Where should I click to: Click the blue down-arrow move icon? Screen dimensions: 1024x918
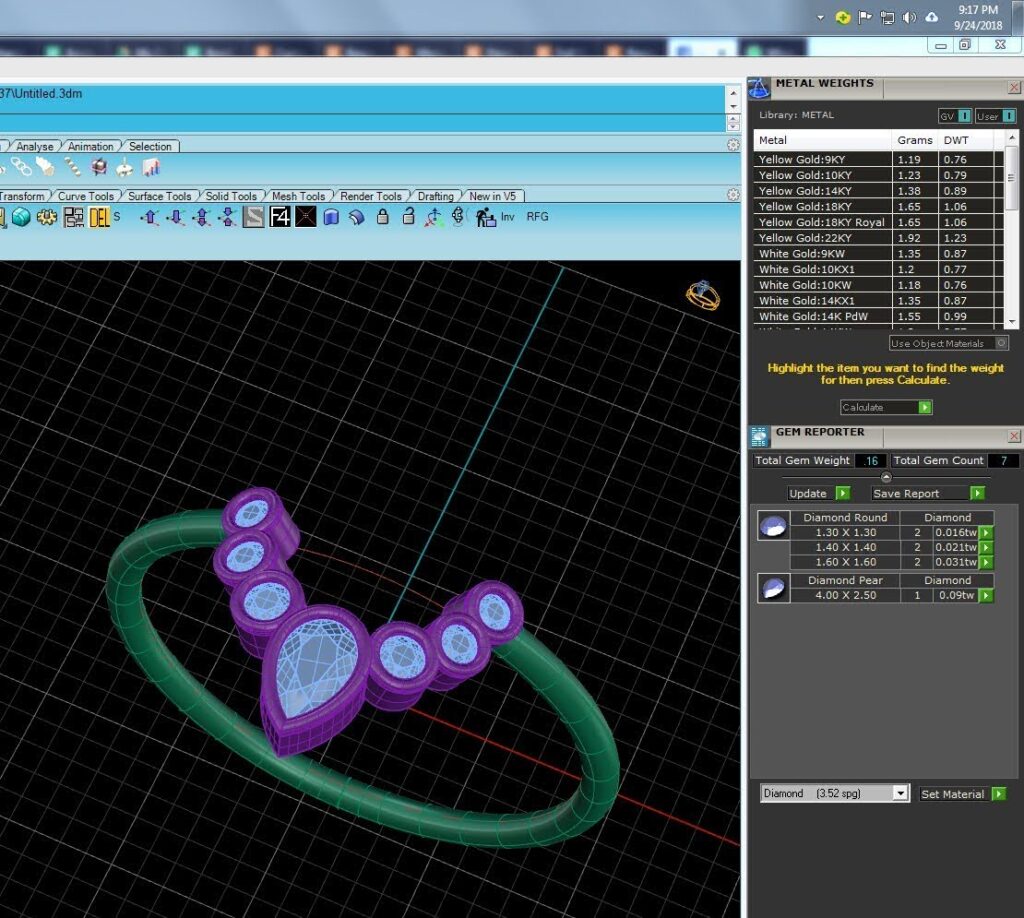point(176,217)
